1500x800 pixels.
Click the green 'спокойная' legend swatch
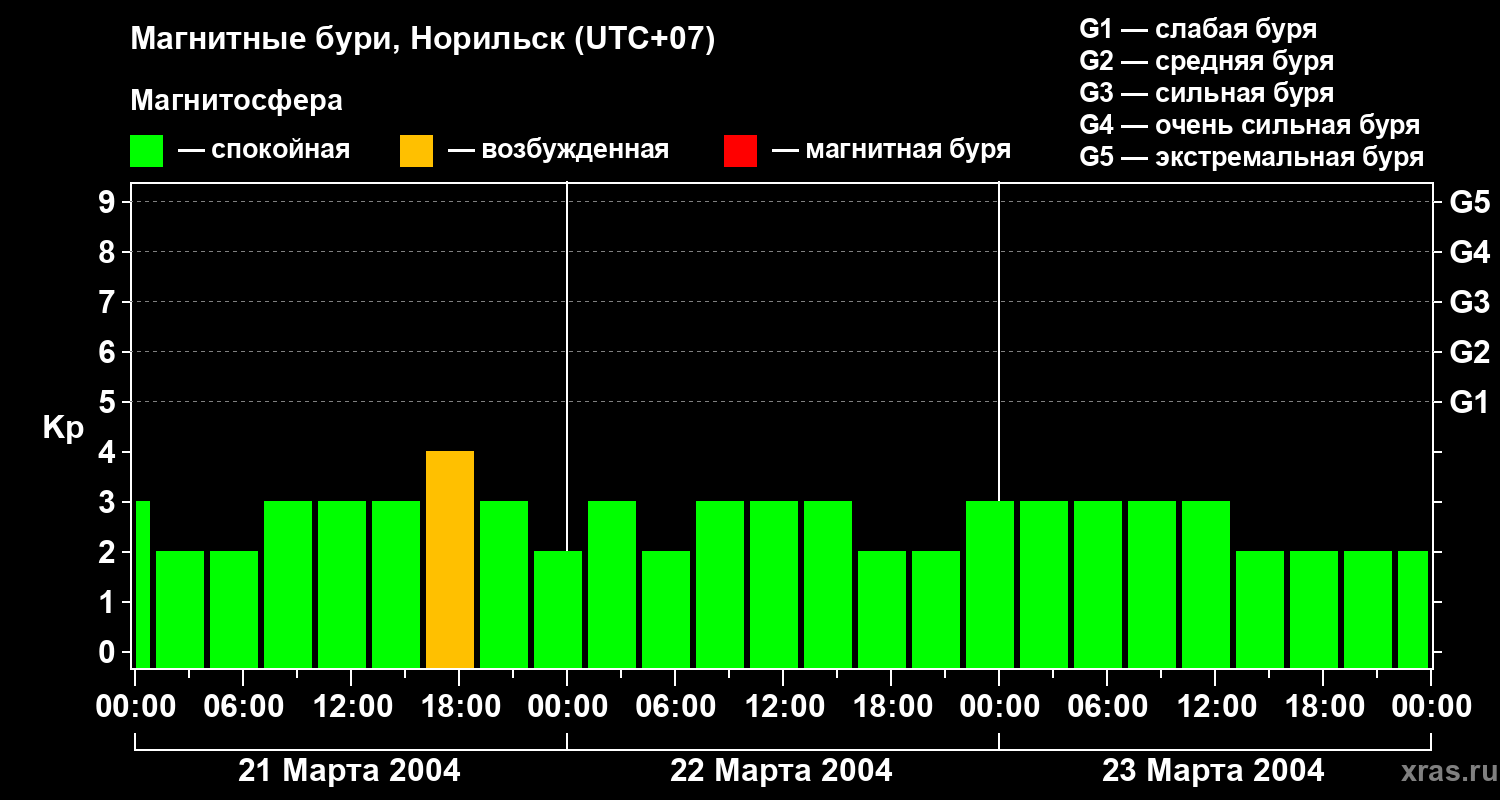point(147,151)
